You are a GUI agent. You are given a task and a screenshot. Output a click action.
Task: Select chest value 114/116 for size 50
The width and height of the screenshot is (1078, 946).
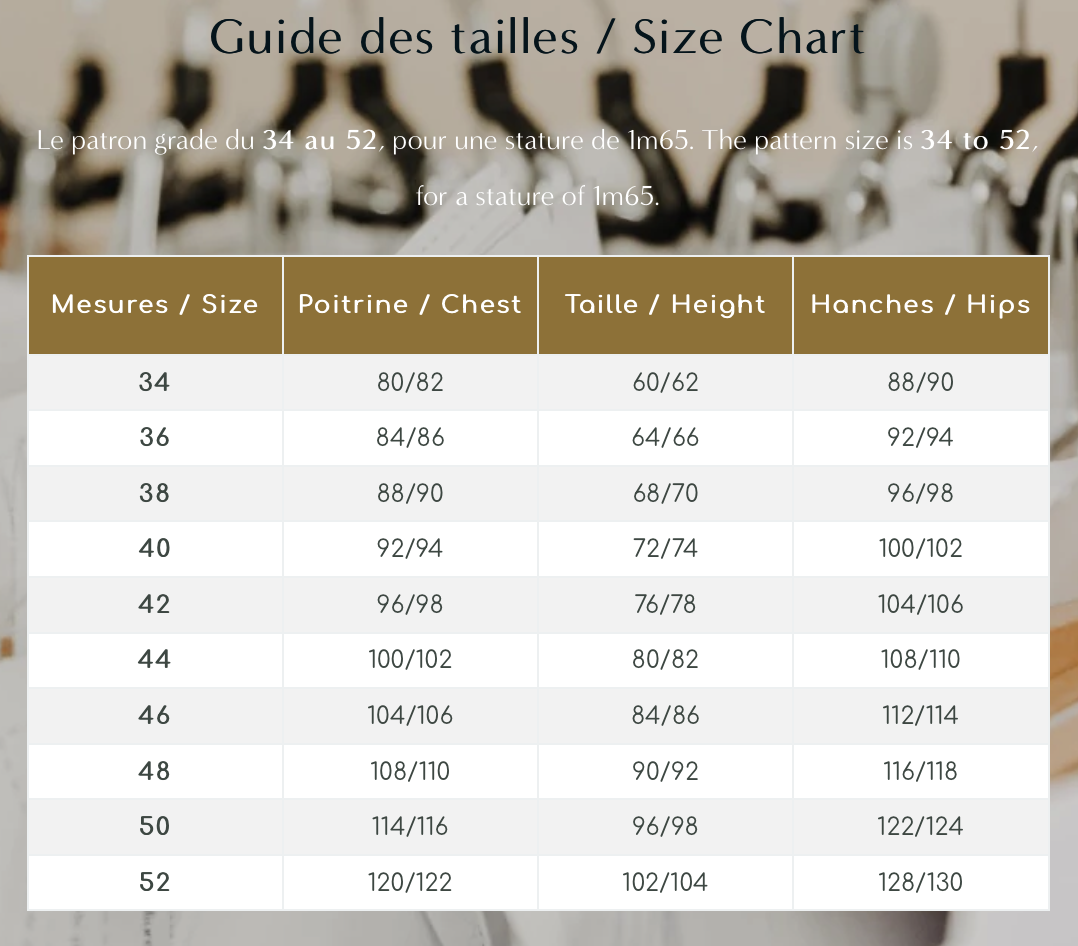[410, 826]
